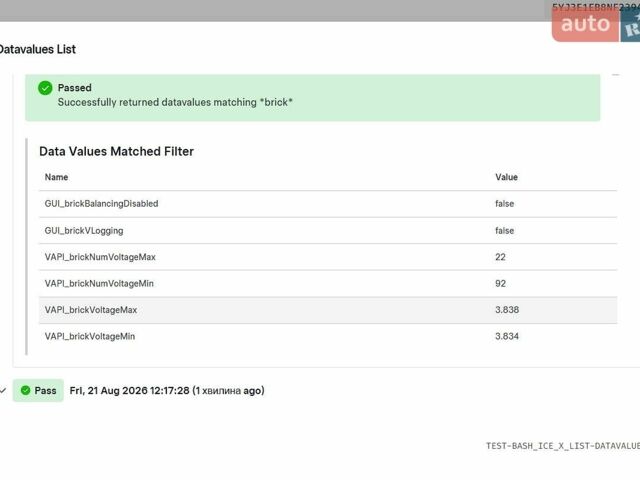Click the Passed status label
Image resolution: width=640 pixels, height=480 pixels.
pos(74,88)
